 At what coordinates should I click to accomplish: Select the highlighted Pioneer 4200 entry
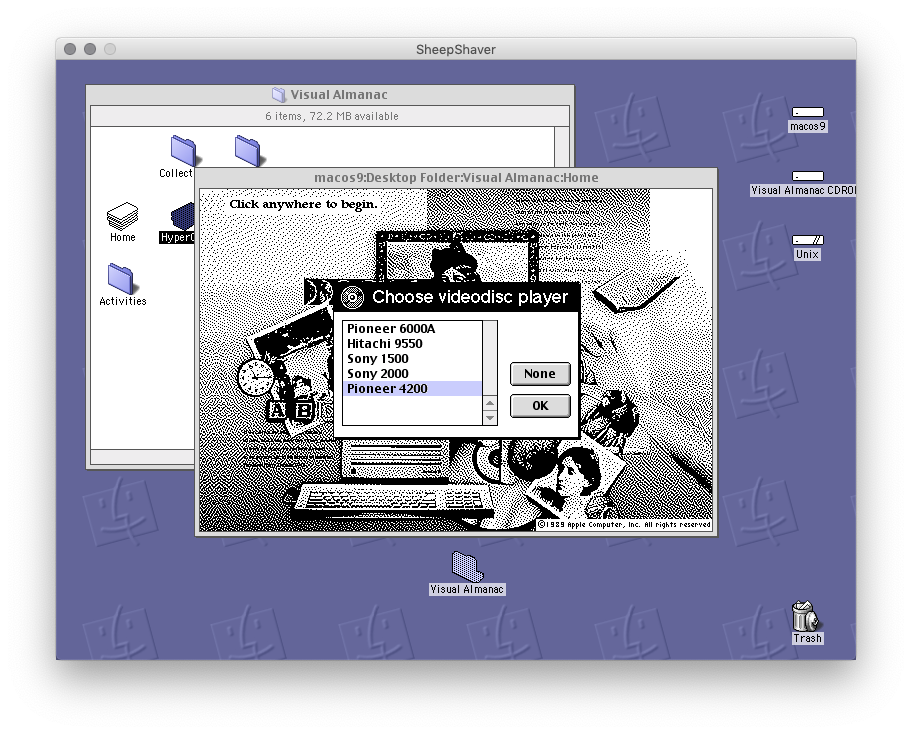pyautogui.click(x=412, y=389)
